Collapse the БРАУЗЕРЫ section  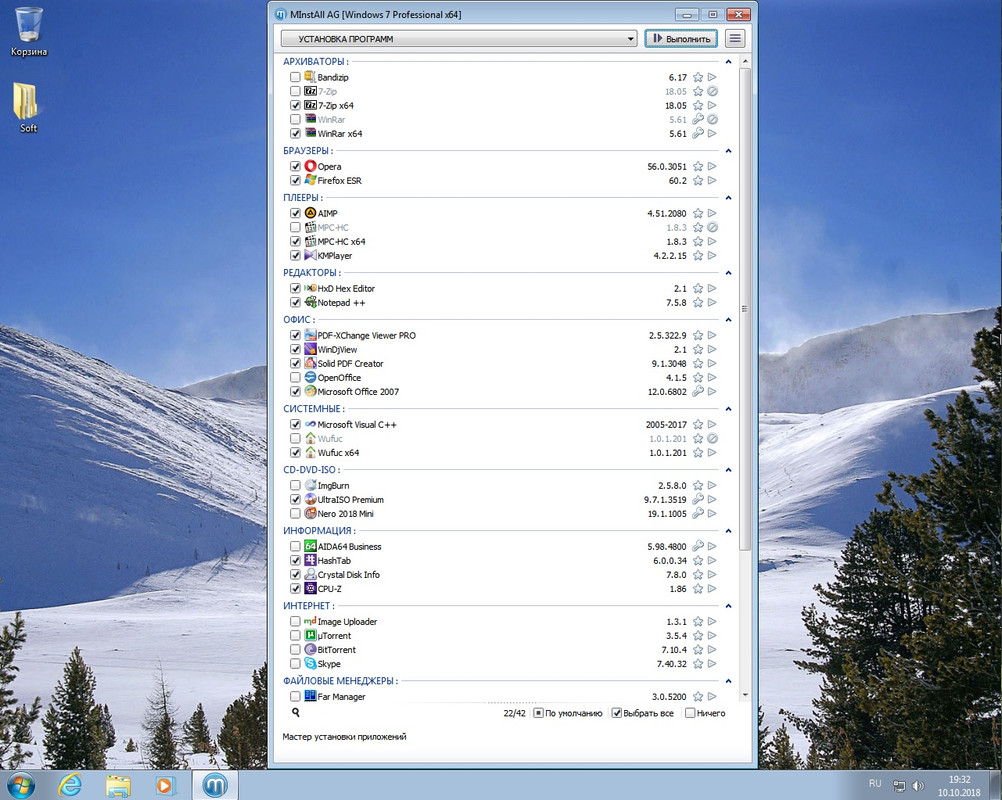pyautogui.click(x=728, y=151)
